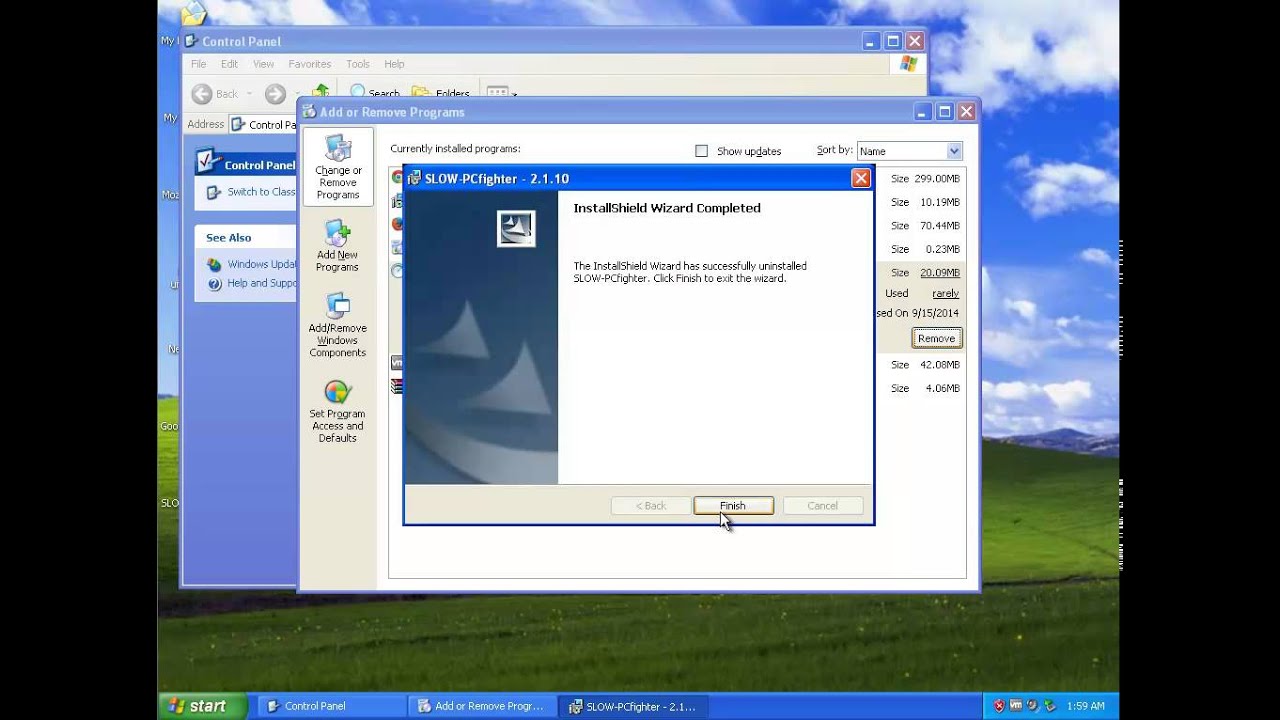Open the Favorites menu in Control Panel
The width and height of the screenshot is (1280, 720).
pyautogui.click(x=309, y=64)
